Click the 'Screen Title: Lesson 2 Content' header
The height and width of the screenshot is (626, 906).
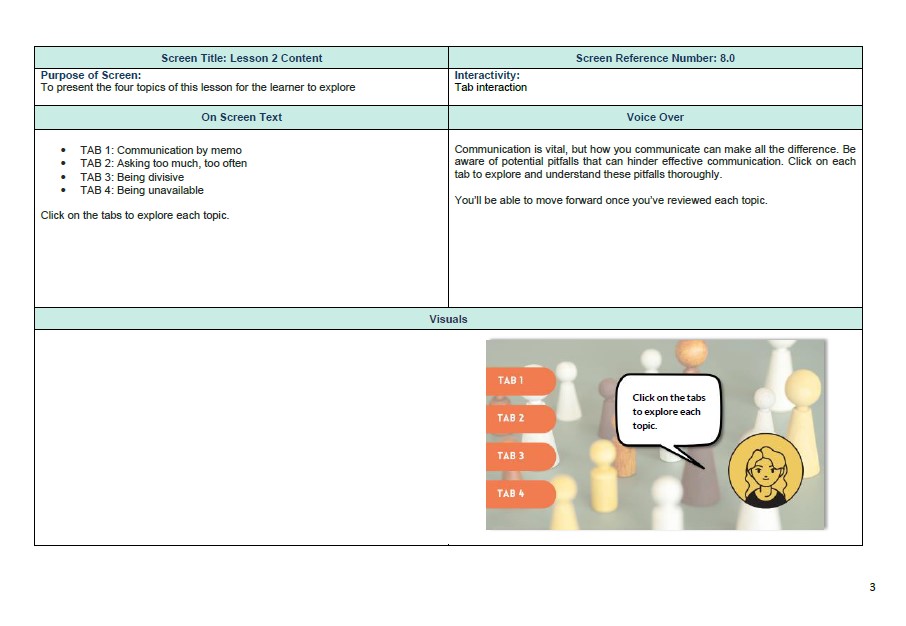[241, 58]
